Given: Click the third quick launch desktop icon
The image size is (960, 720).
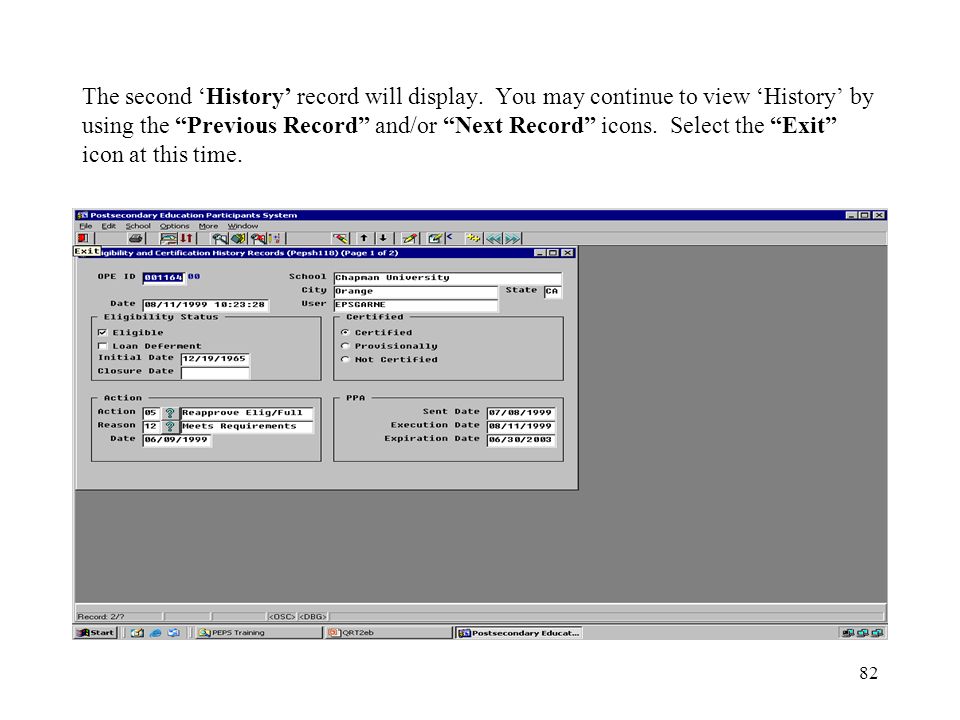Looking at the screenshot, I should tap(174, 632).
